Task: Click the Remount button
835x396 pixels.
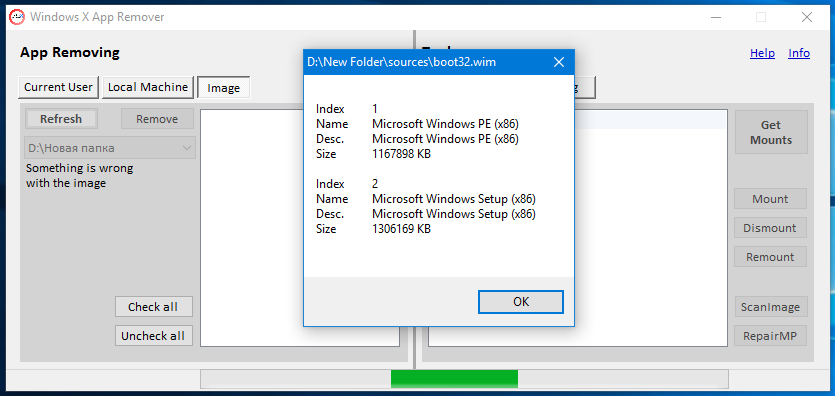Action: pos(771,257)
